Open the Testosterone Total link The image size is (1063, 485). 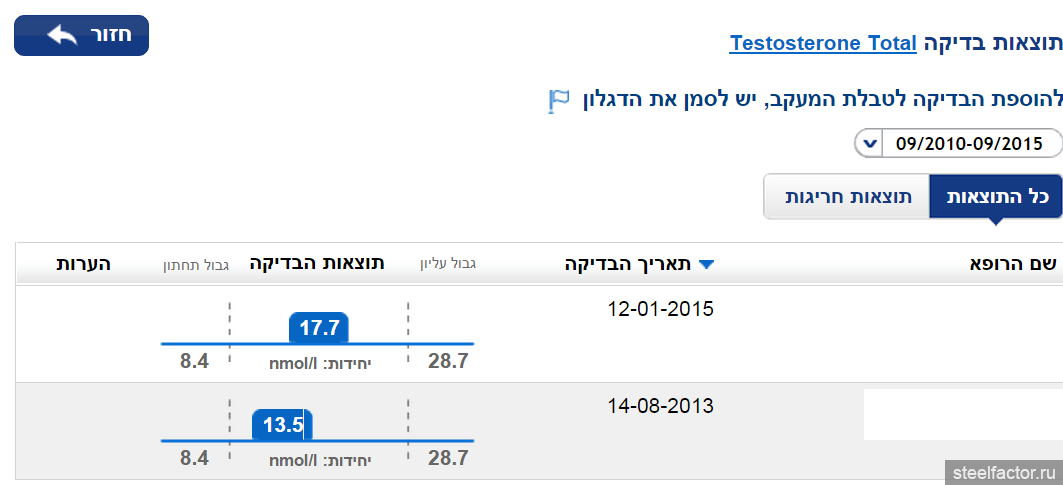[x=823, y=43]
